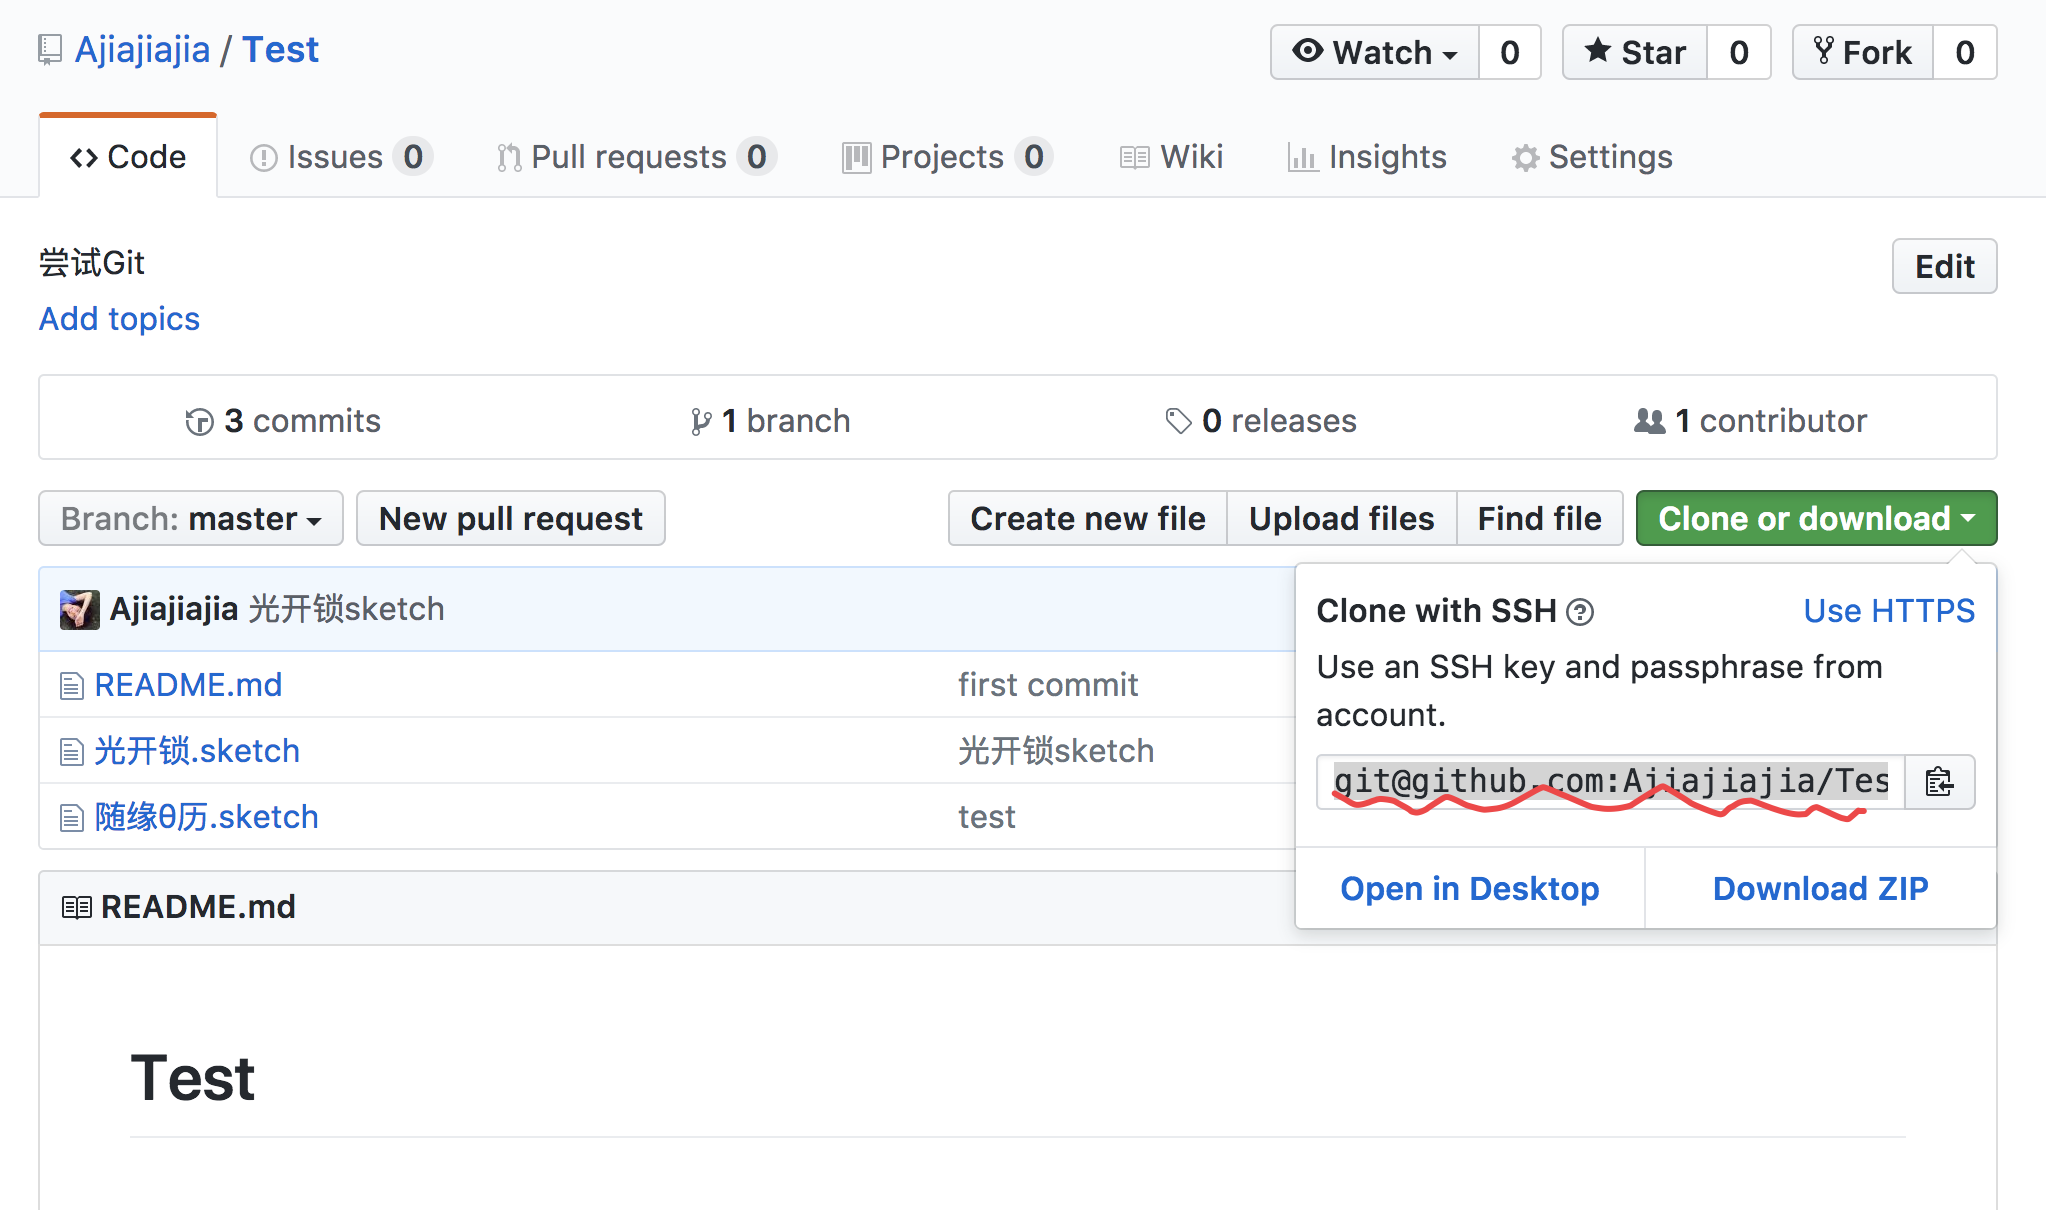The height and width of the screenshot is (1210, 2046).
Task: Star this repository
Action: tap(1635, 52)
